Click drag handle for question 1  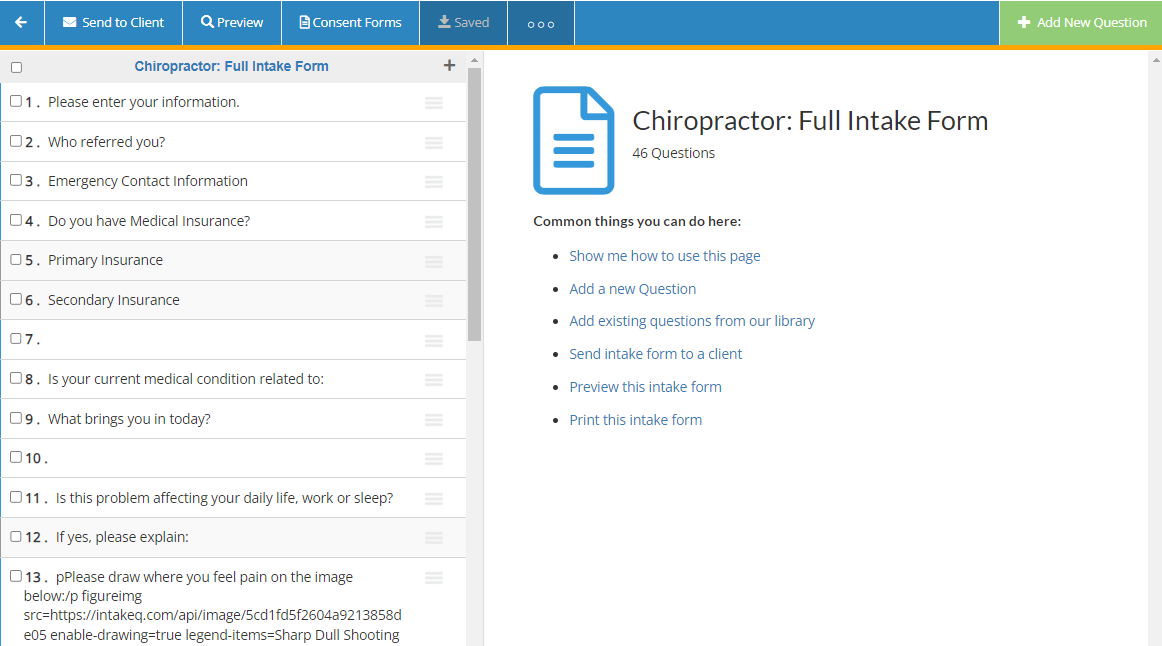tap(434, 102)
